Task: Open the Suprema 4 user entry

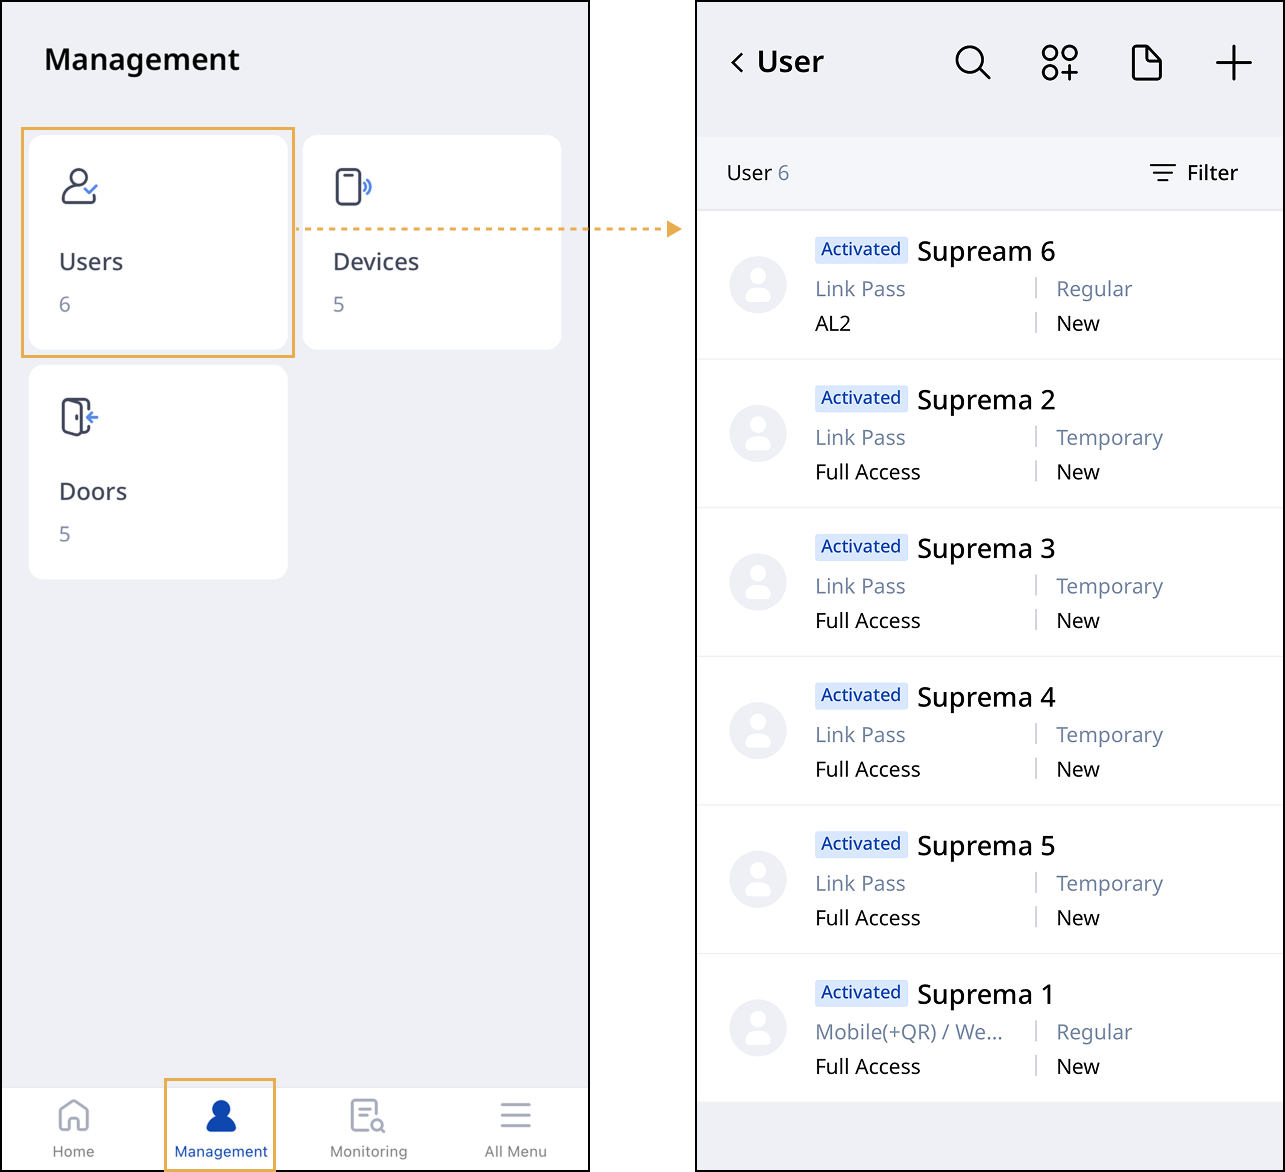Action: pos(985,697)
